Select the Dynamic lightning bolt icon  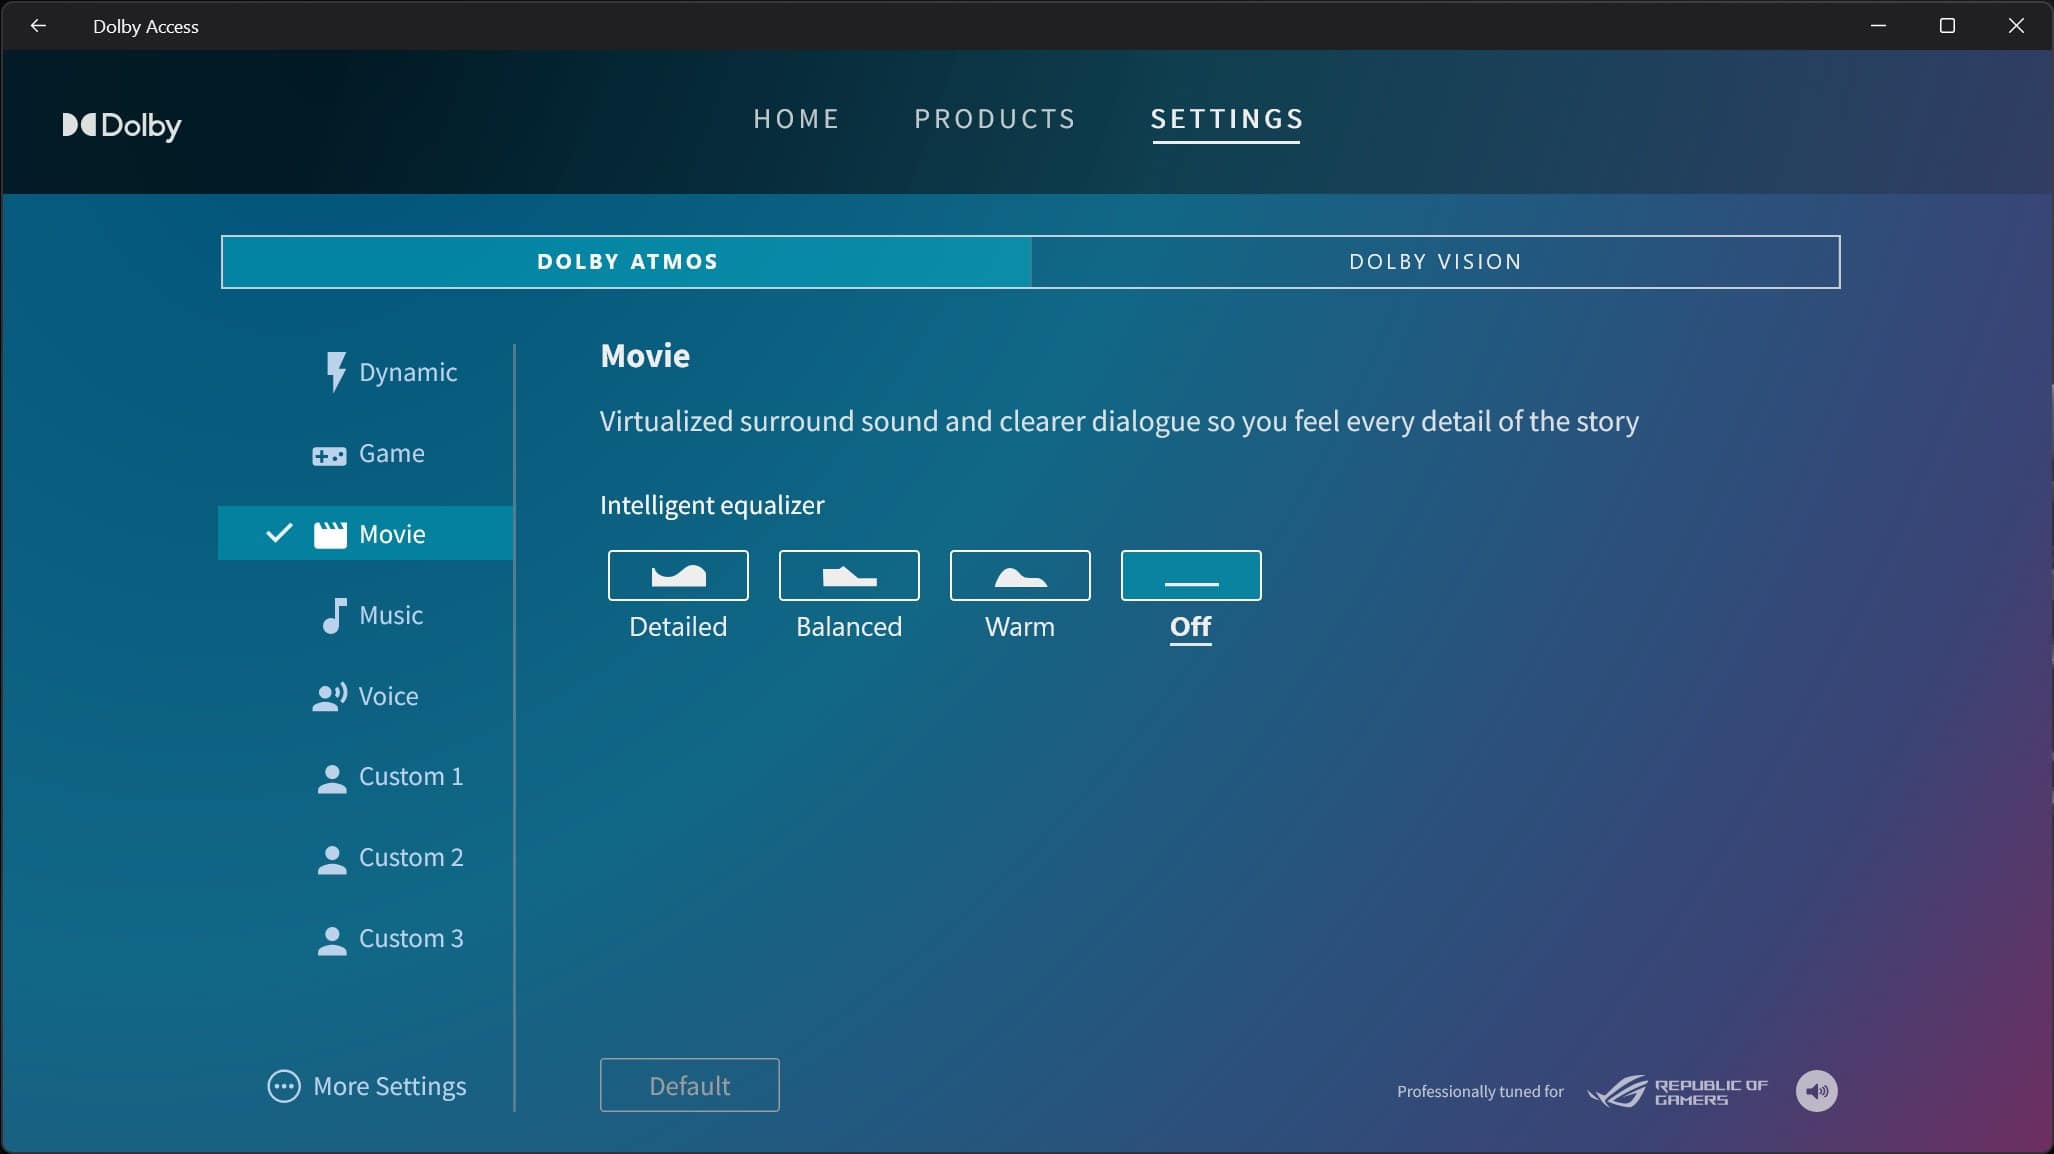pyautogui.click(x=336, y=372)
